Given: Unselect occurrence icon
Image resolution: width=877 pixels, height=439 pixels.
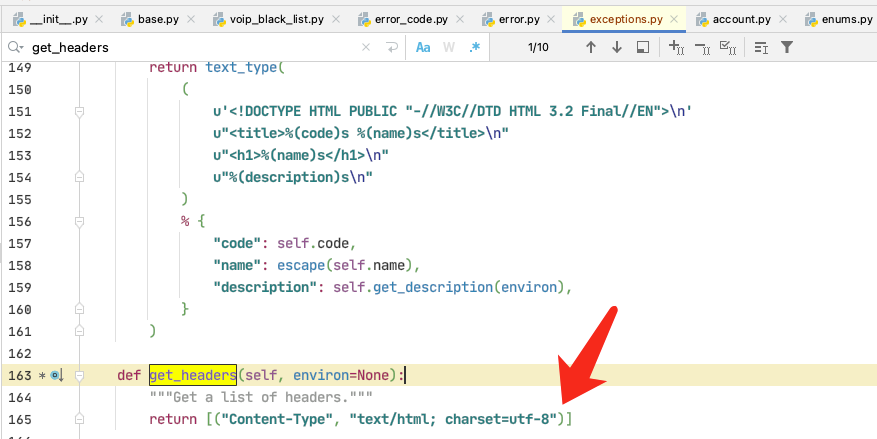Looking at the screenshot, I should coord(702,48).
